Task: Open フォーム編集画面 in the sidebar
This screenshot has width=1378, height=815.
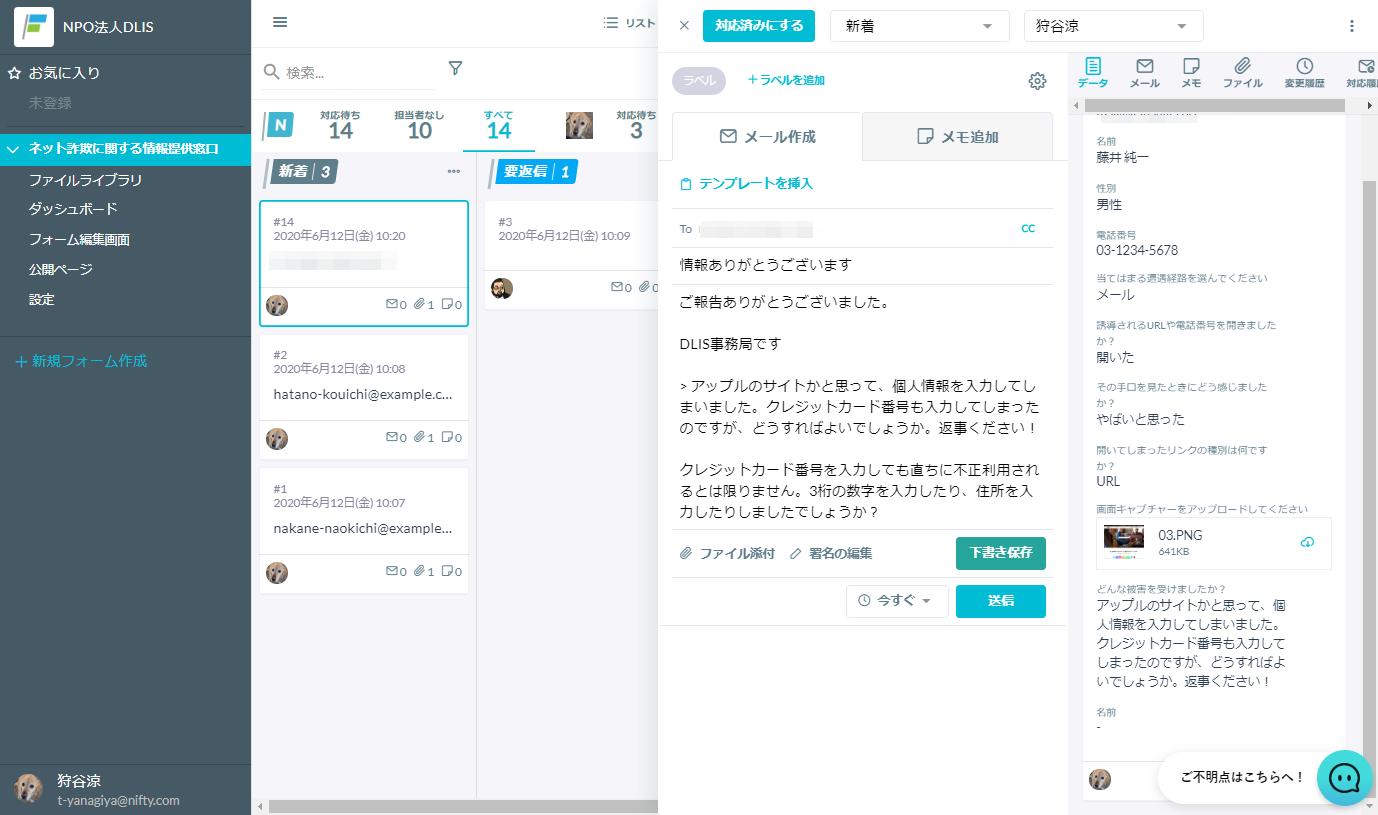Action: click(x=79, y=240)
